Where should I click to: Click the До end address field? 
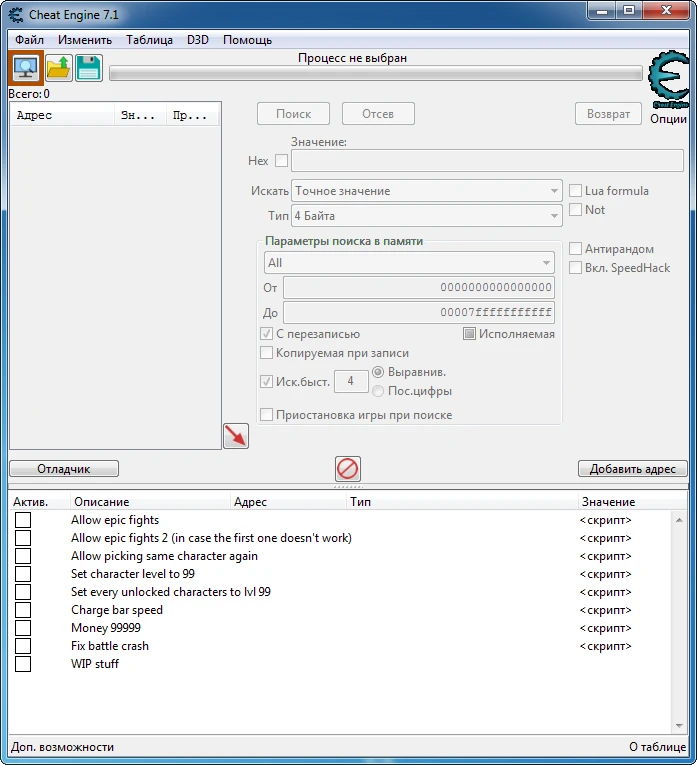click(x=419, y=312)
